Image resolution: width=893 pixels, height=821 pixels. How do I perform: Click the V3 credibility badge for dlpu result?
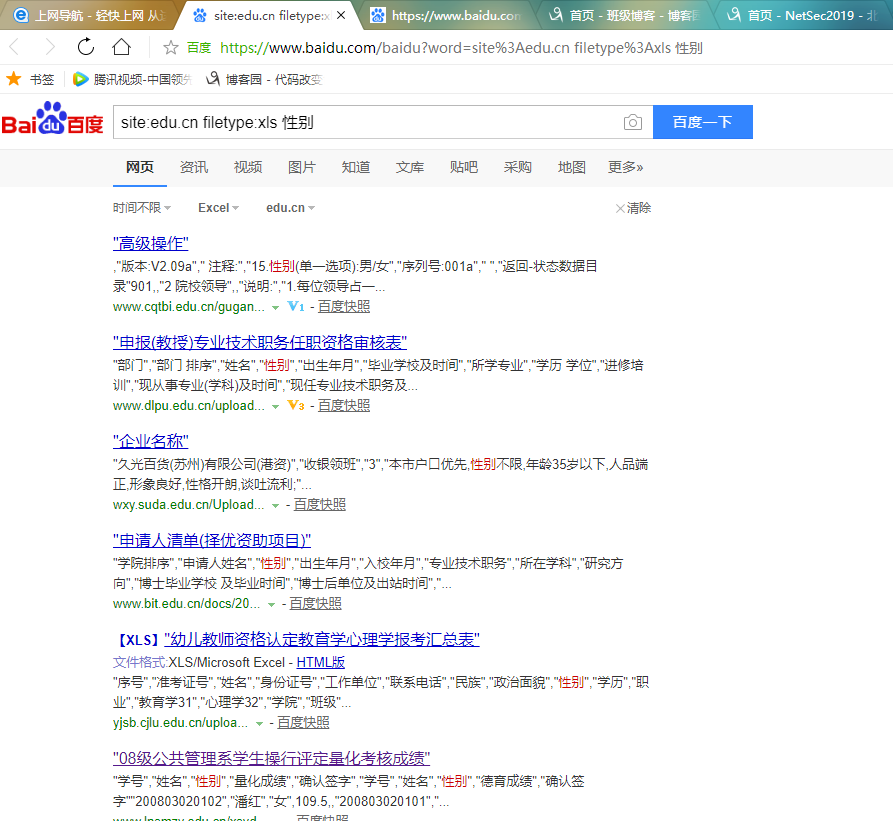pyautogui.click(x=296, y=405)
